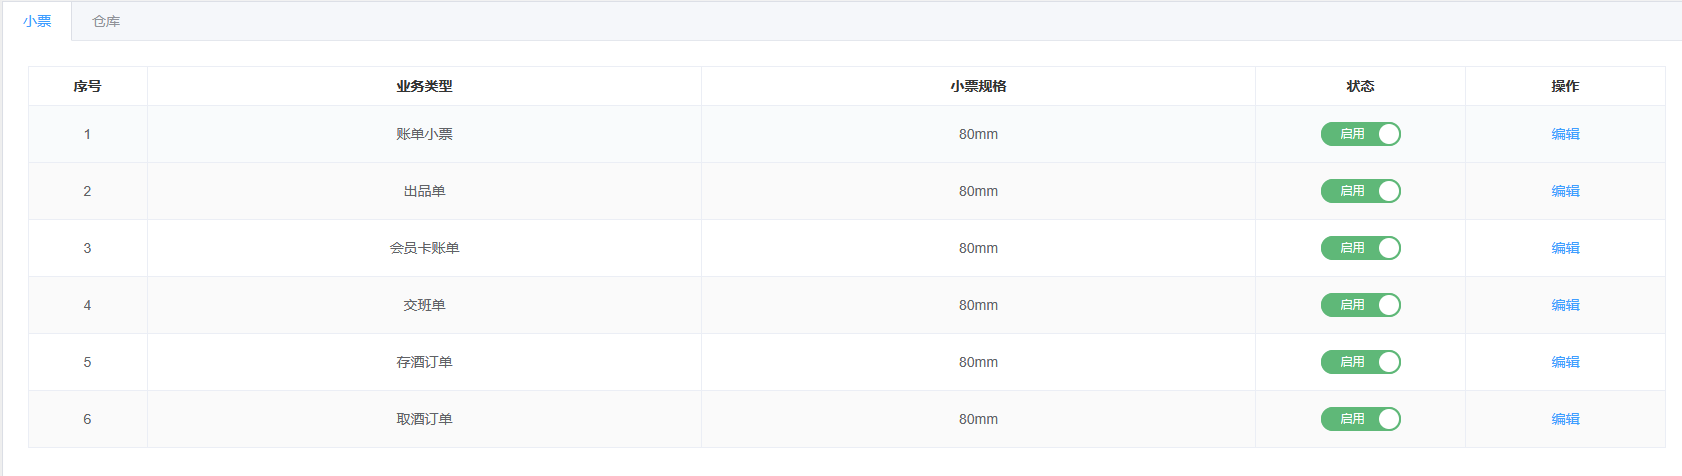The width and height of the screenshot is (1682, 476).
Task: Select the 小票 tab
Action: click(37, 21)
